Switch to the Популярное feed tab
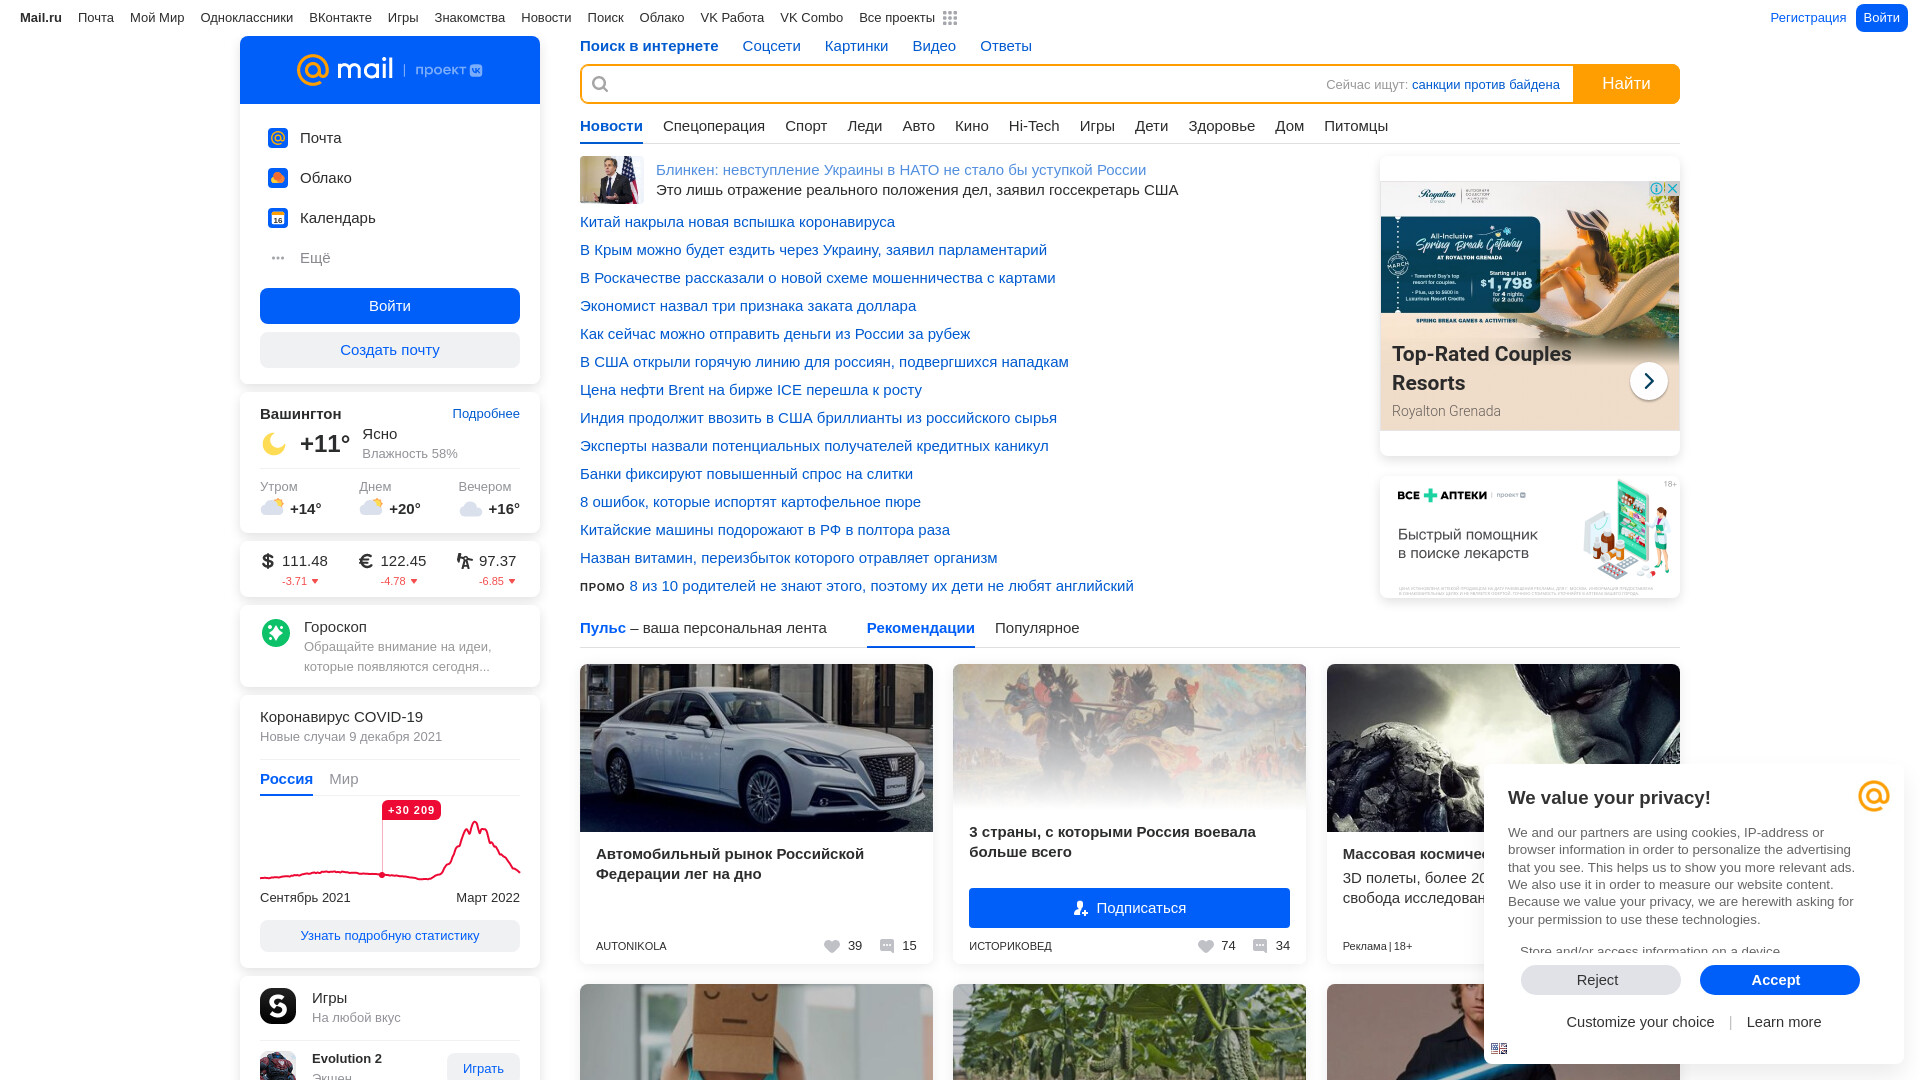This screenshot has width=1920, height=1080. click(1037, 628)
